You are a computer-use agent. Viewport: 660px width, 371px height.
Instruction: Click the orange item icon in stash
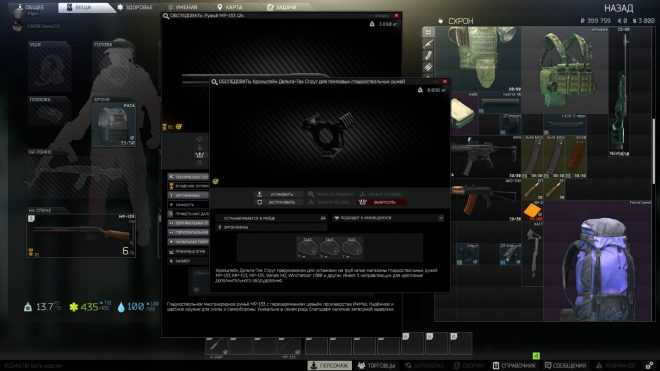tap(532, 210)
